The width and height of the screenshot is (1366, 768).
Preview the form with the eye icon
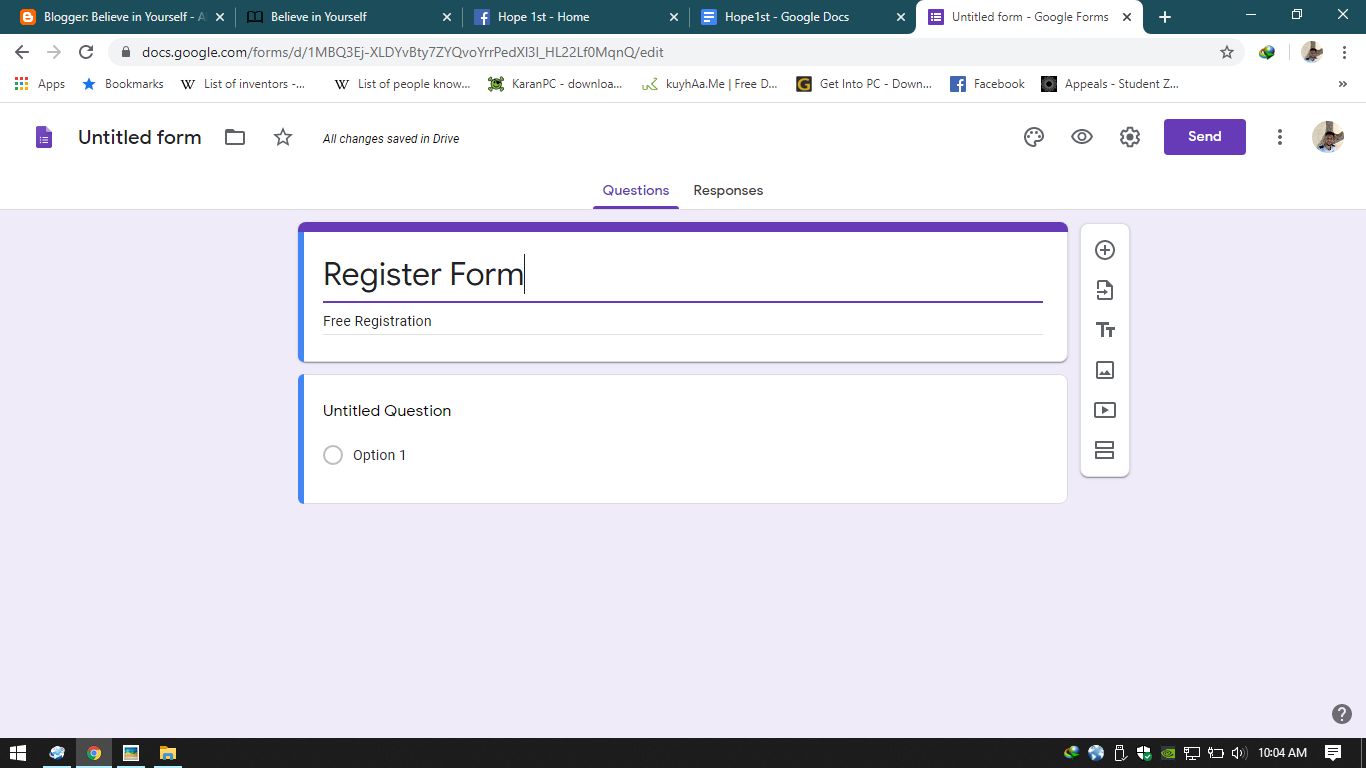click(x=1081, y=137)
